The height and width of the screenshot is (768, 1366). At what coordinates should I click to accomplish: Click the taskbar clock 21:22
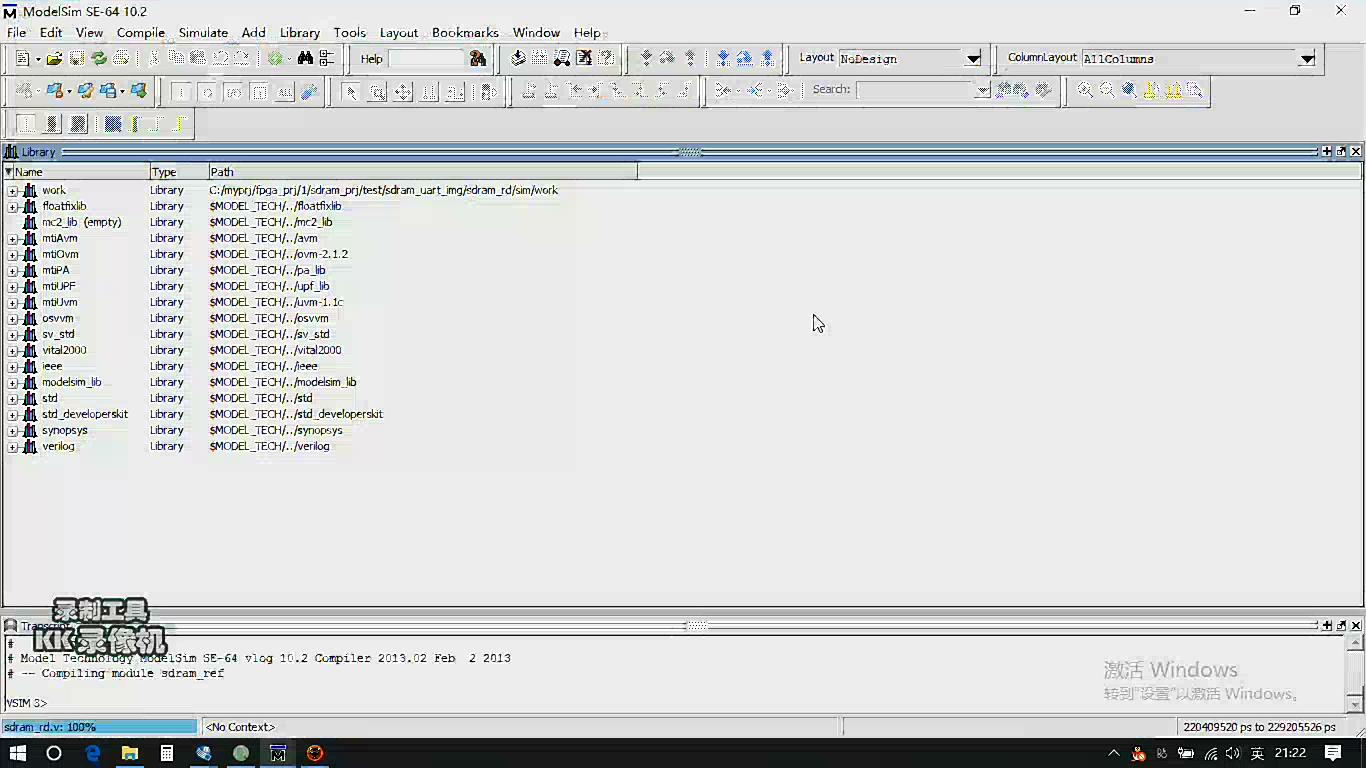(x=1290, y=753)
